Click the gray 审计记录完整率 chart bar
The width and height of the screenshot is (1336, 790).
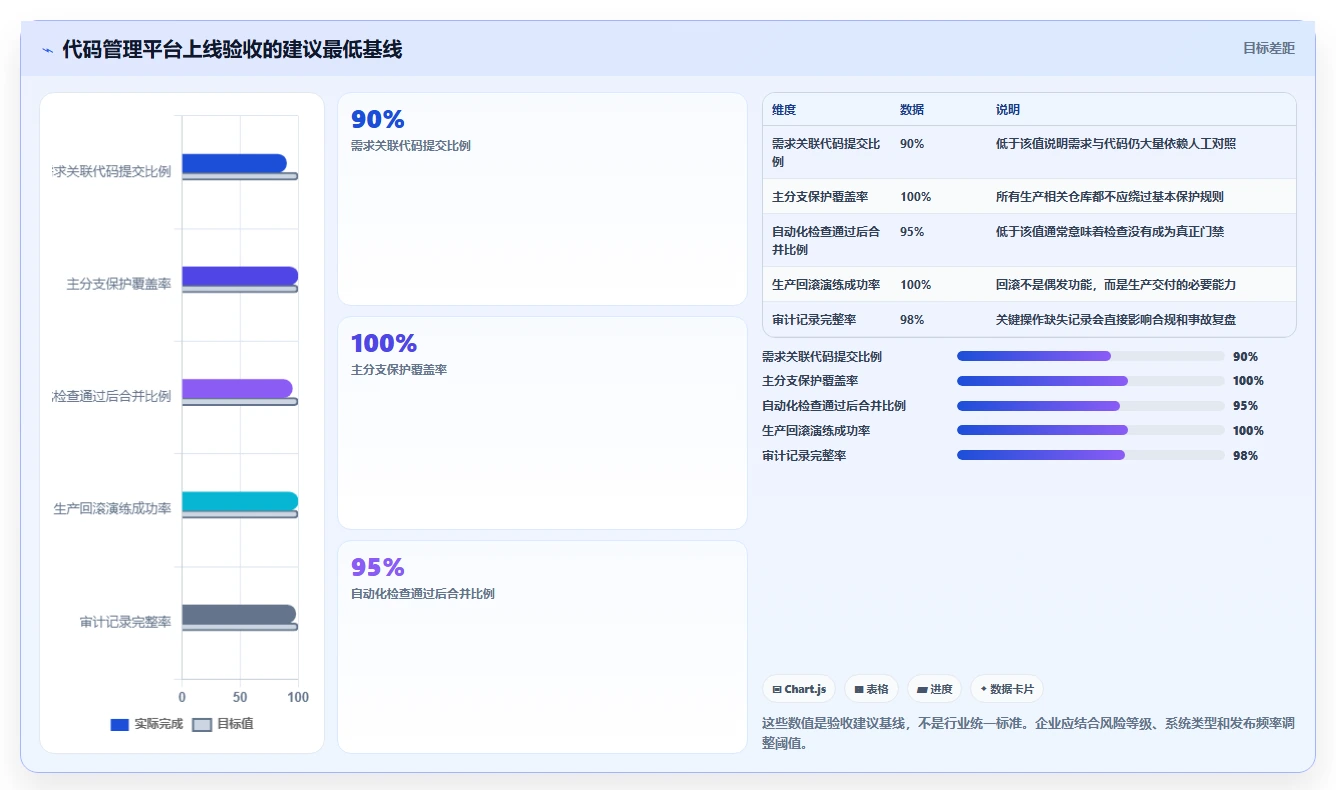239,614
